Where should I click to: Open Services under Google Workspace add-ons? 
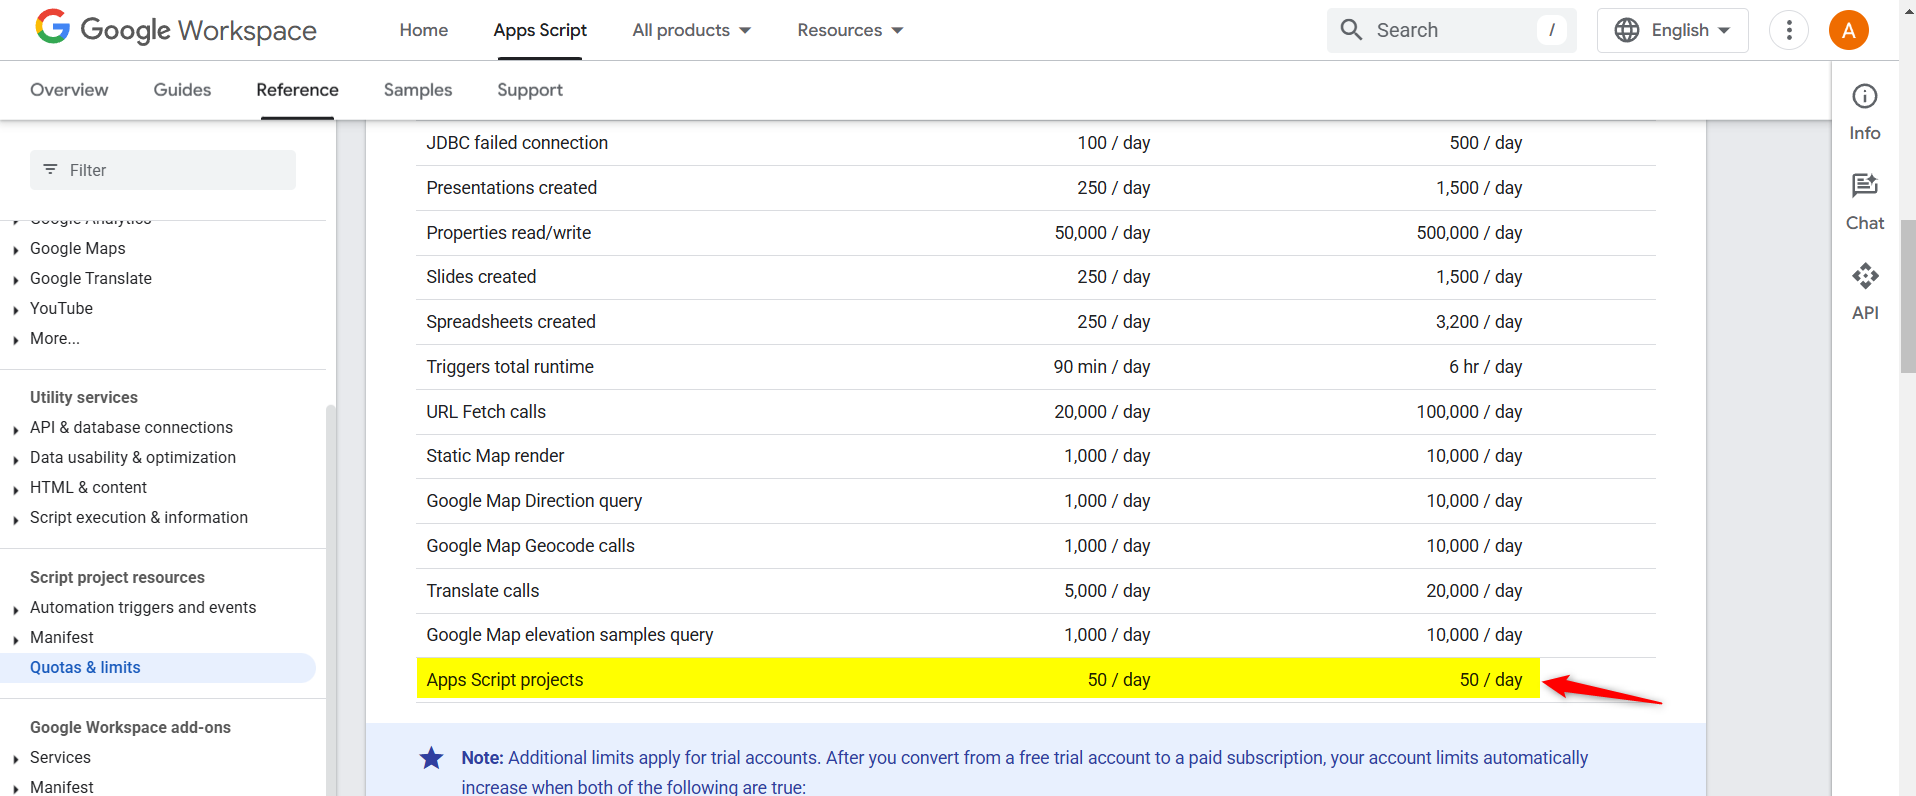pos(60,757)
